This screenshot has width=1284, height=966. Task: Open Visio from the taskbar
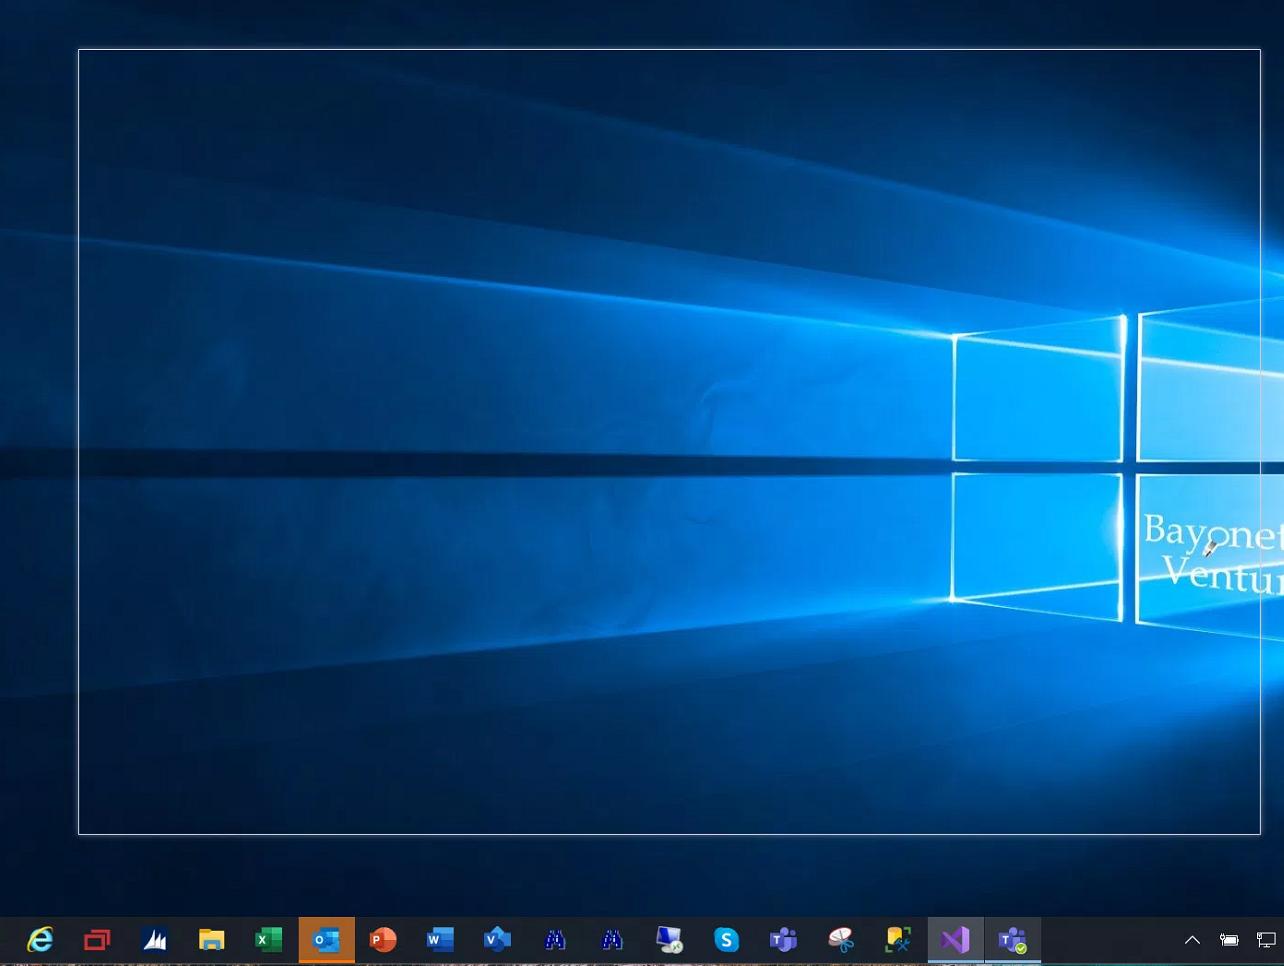[497, 940]
